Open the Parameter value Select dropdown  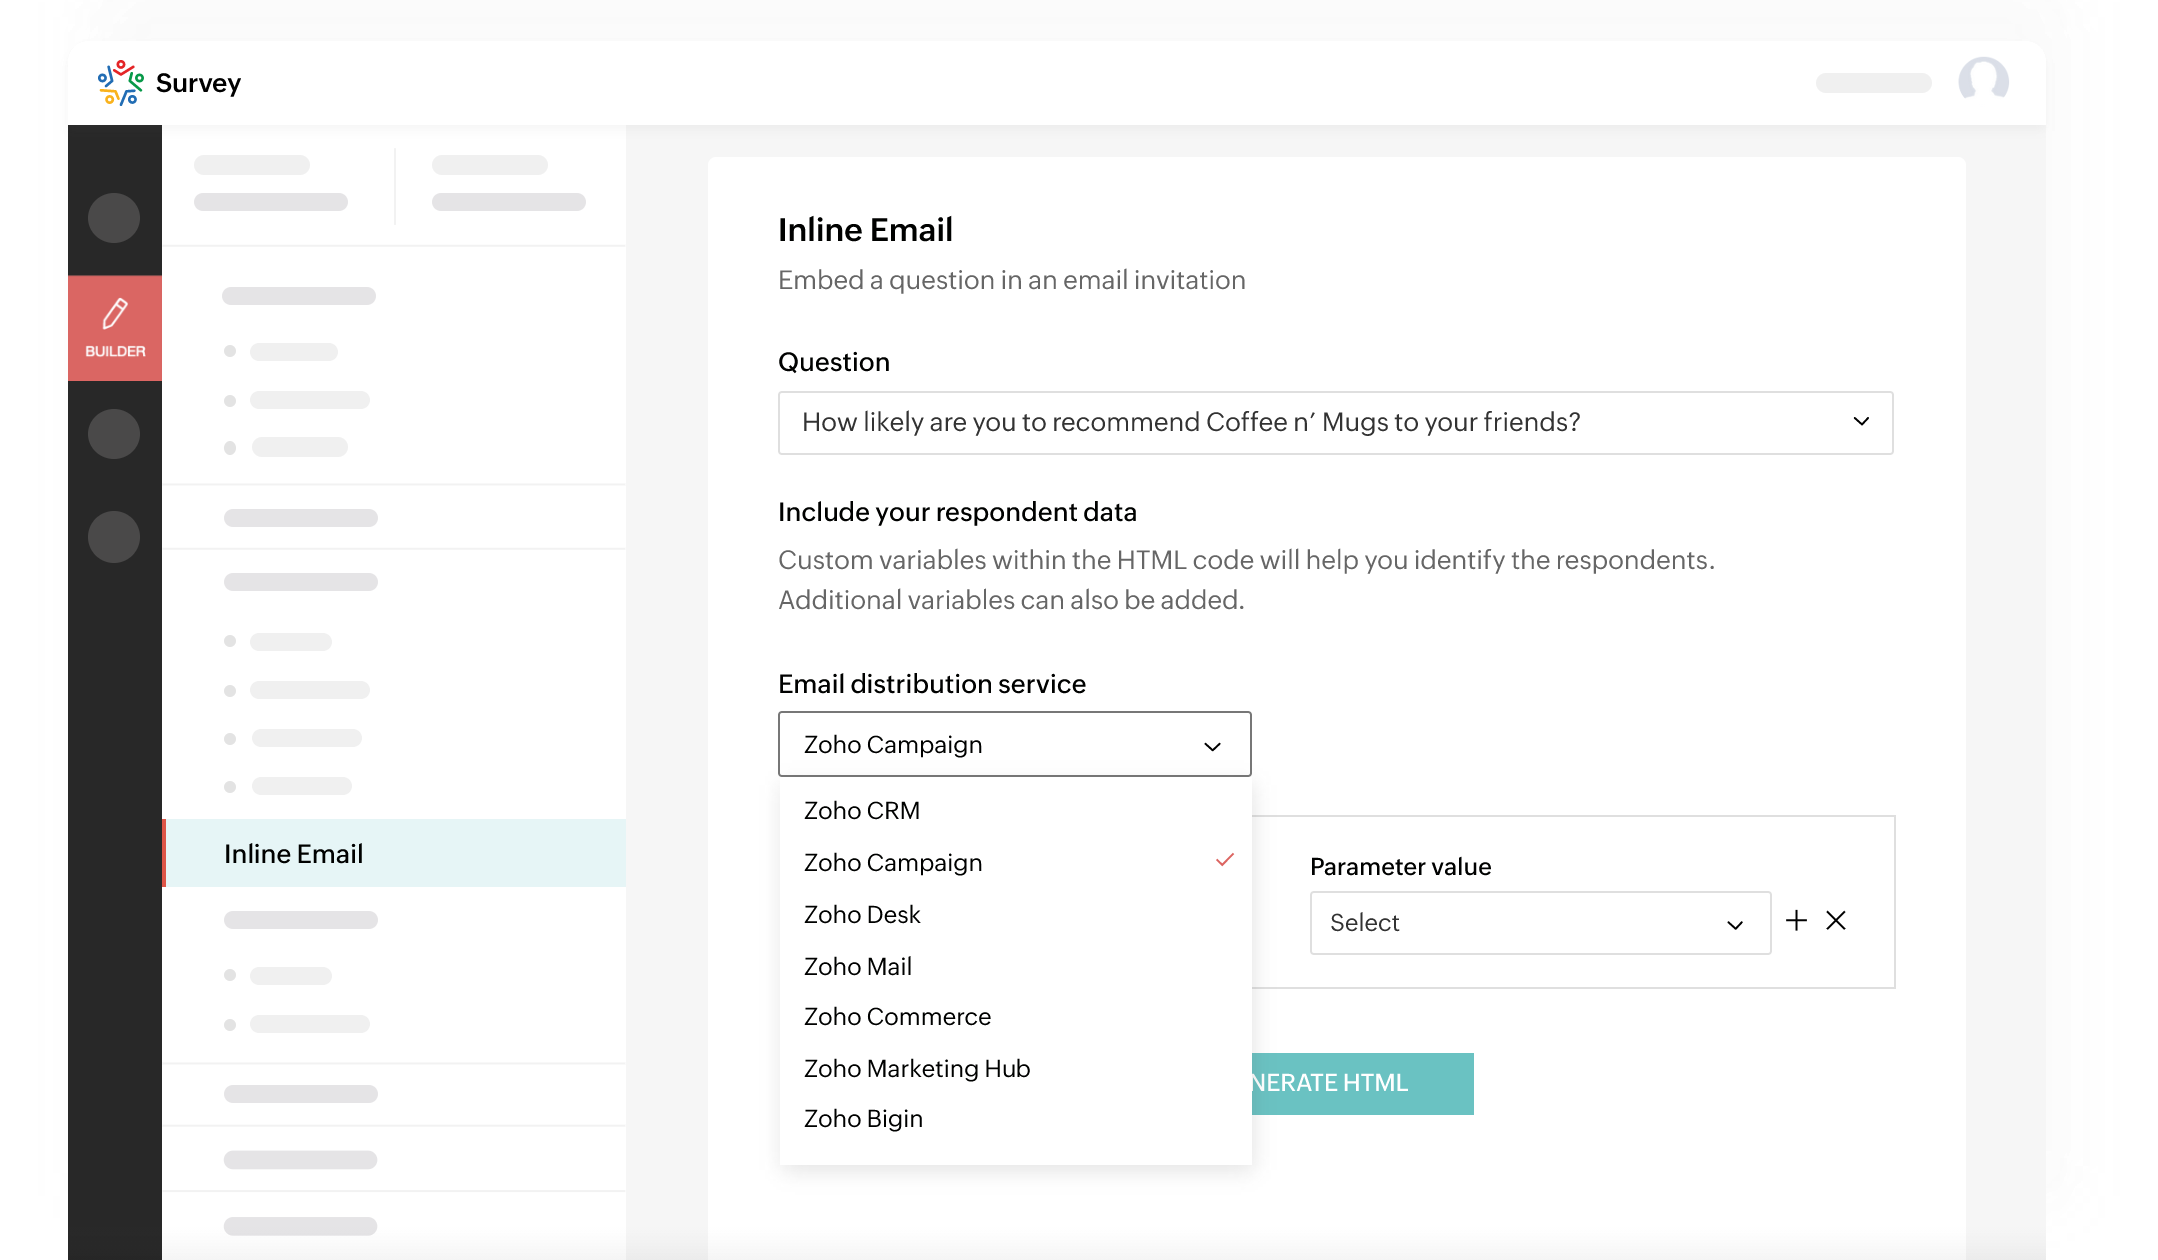click(1539, 923)
